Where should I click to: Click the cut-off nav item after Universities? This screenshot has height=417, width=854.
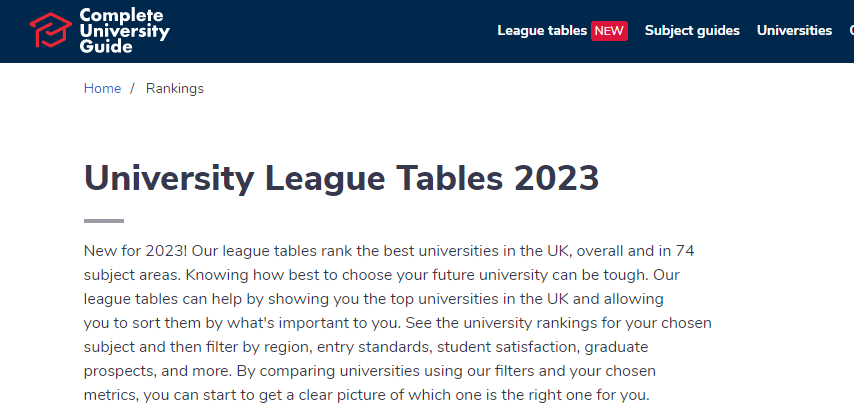(x=851, y=30)
